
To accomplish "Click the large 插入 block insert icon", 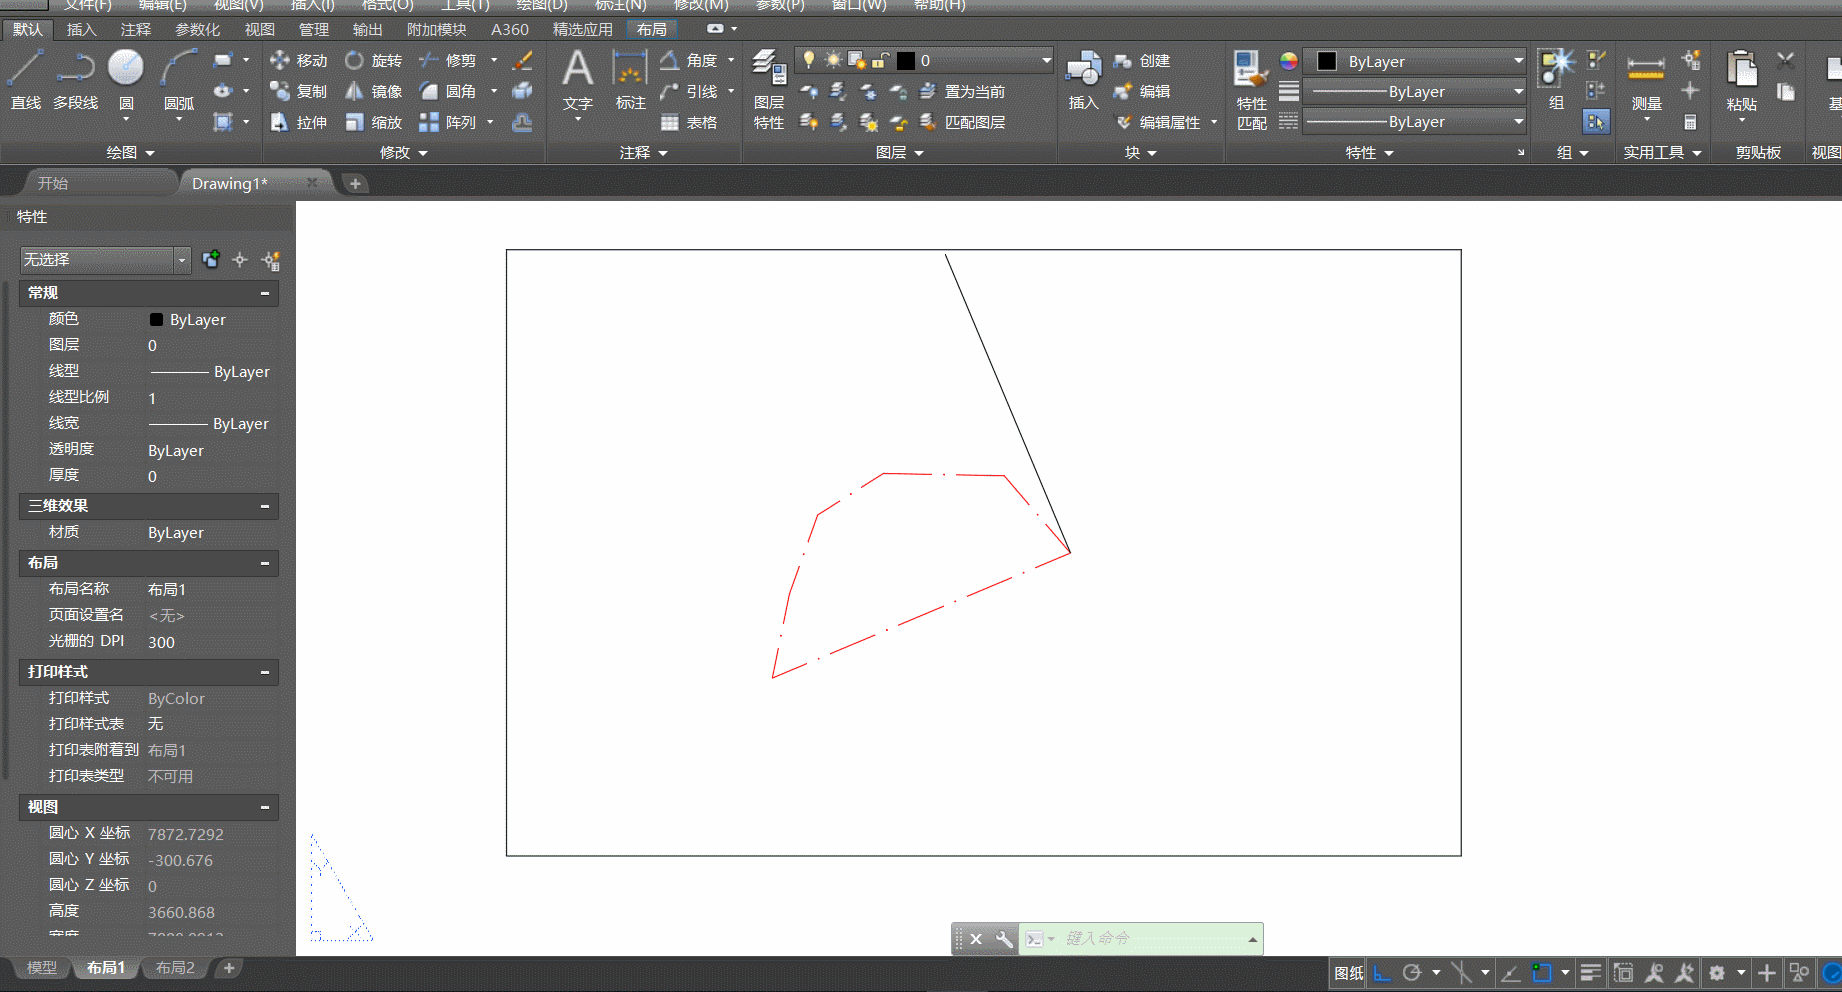I will (x=1083, y=79).
